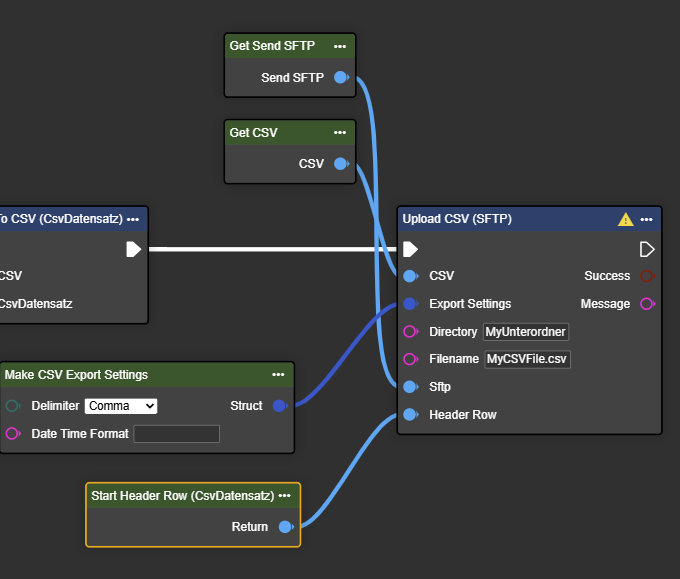Click the Message output pin
The height and width of the screenshot is (579, 680).
tap(647, 304)
